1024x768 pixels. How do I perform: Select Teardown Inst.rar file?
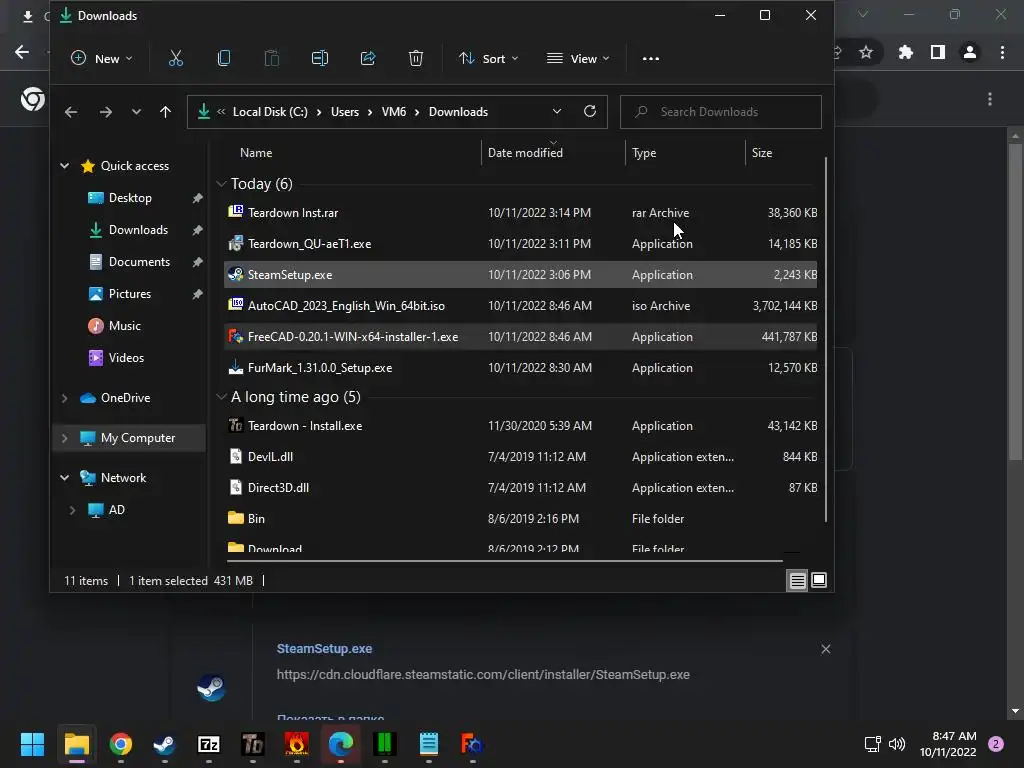[x=520, y=213]
